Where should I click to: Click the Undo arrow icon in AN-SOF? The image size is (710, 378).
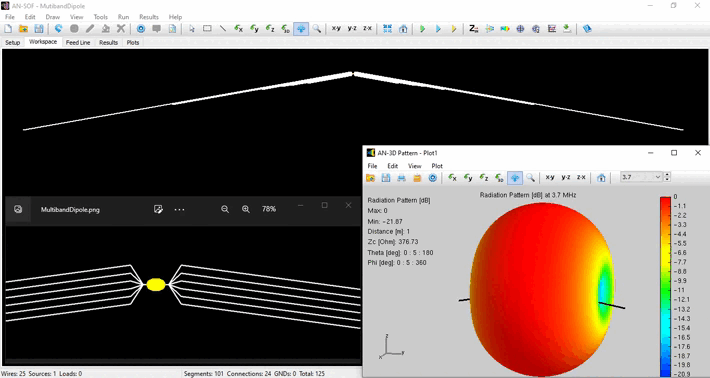click(58, 29)
